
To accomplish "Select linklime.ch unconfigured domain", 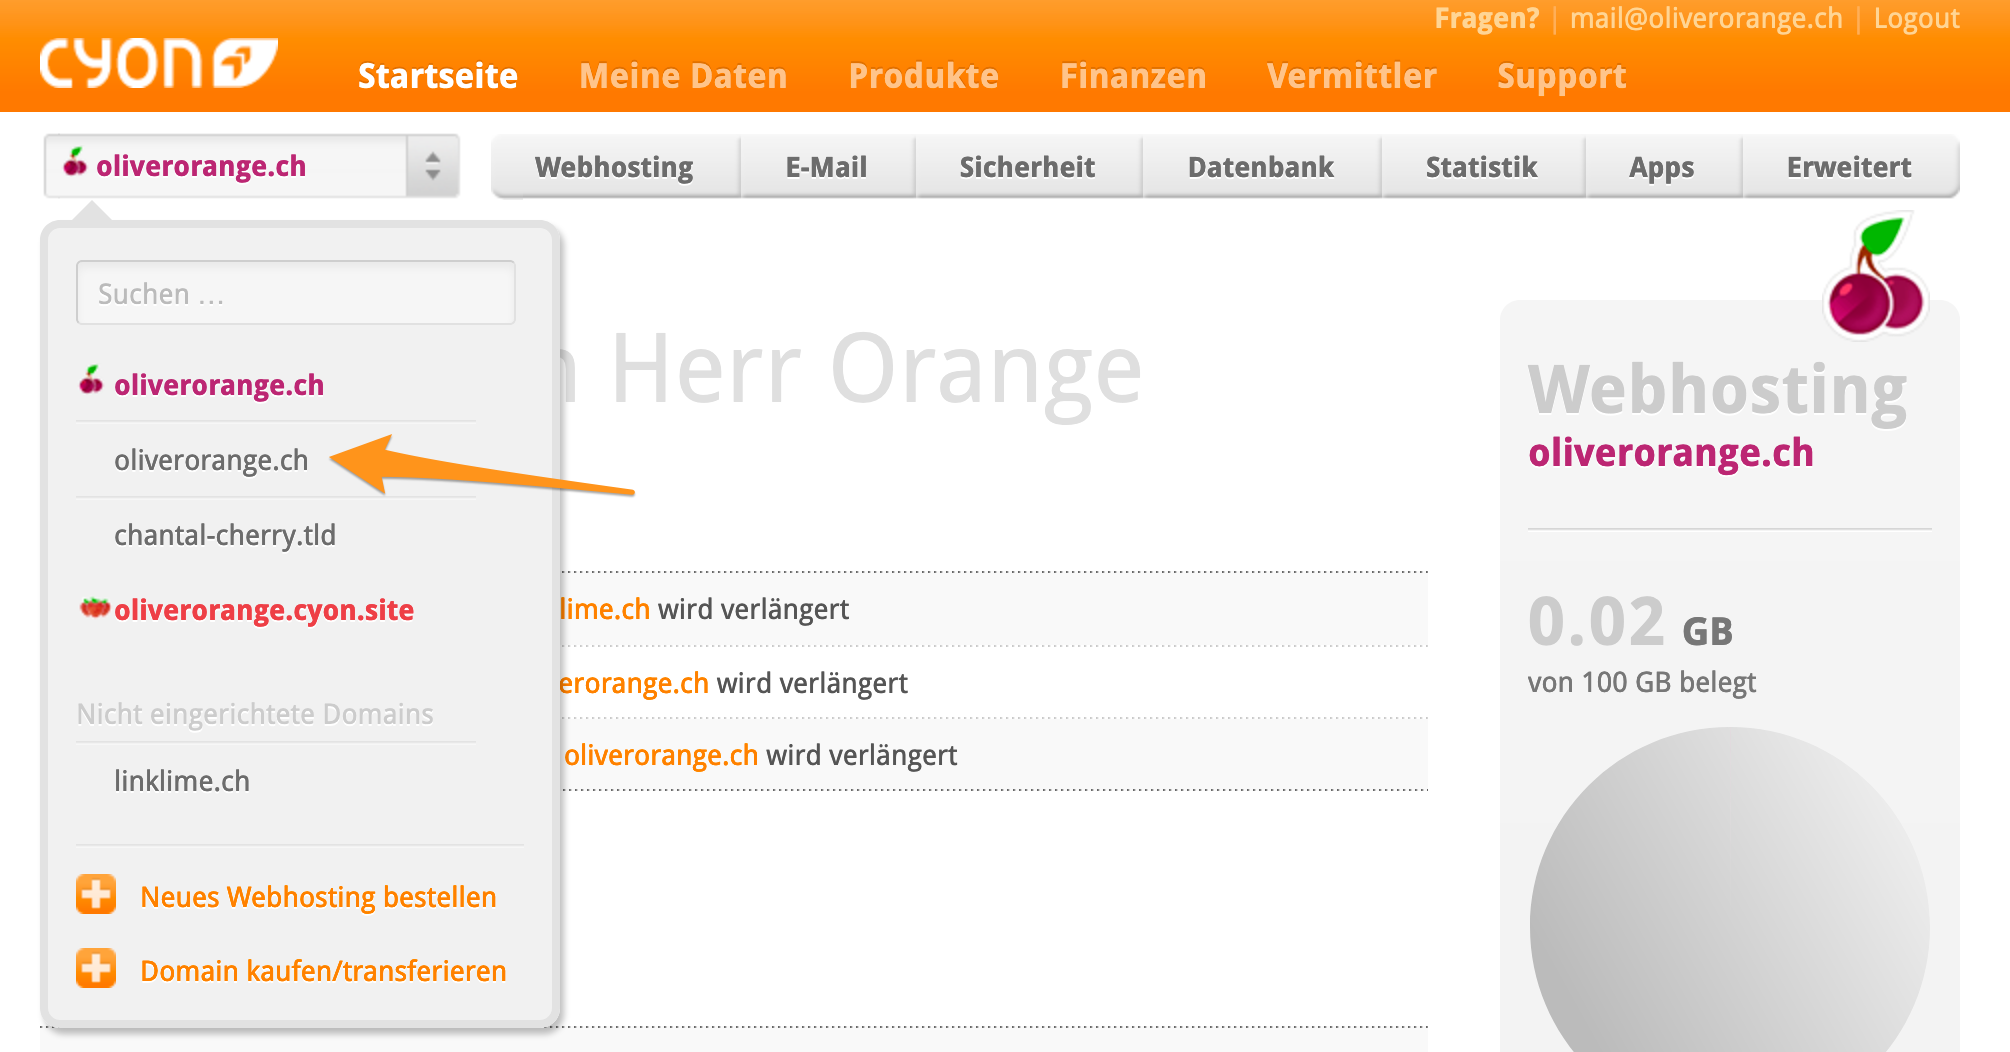I will point(182,781).
